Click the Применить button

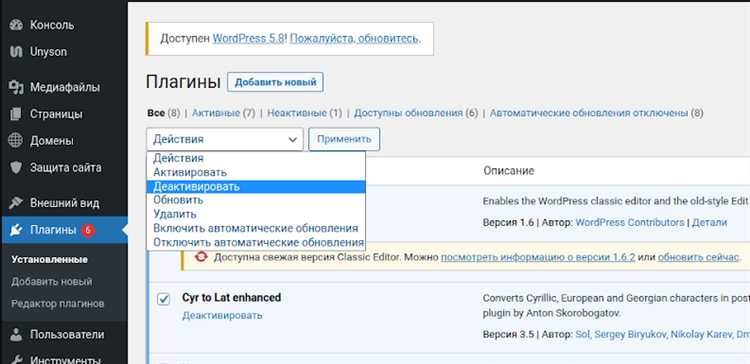[x=344, y=139]
